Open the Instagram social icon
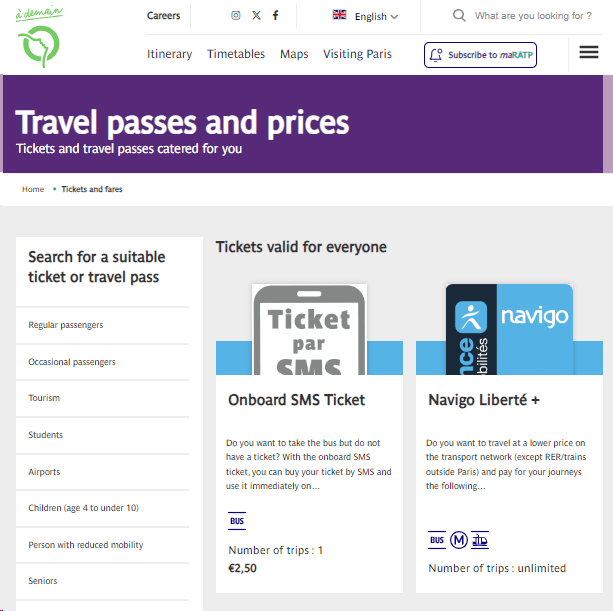The height and width of the screenshot is (611, 613). tap(236, 16)
